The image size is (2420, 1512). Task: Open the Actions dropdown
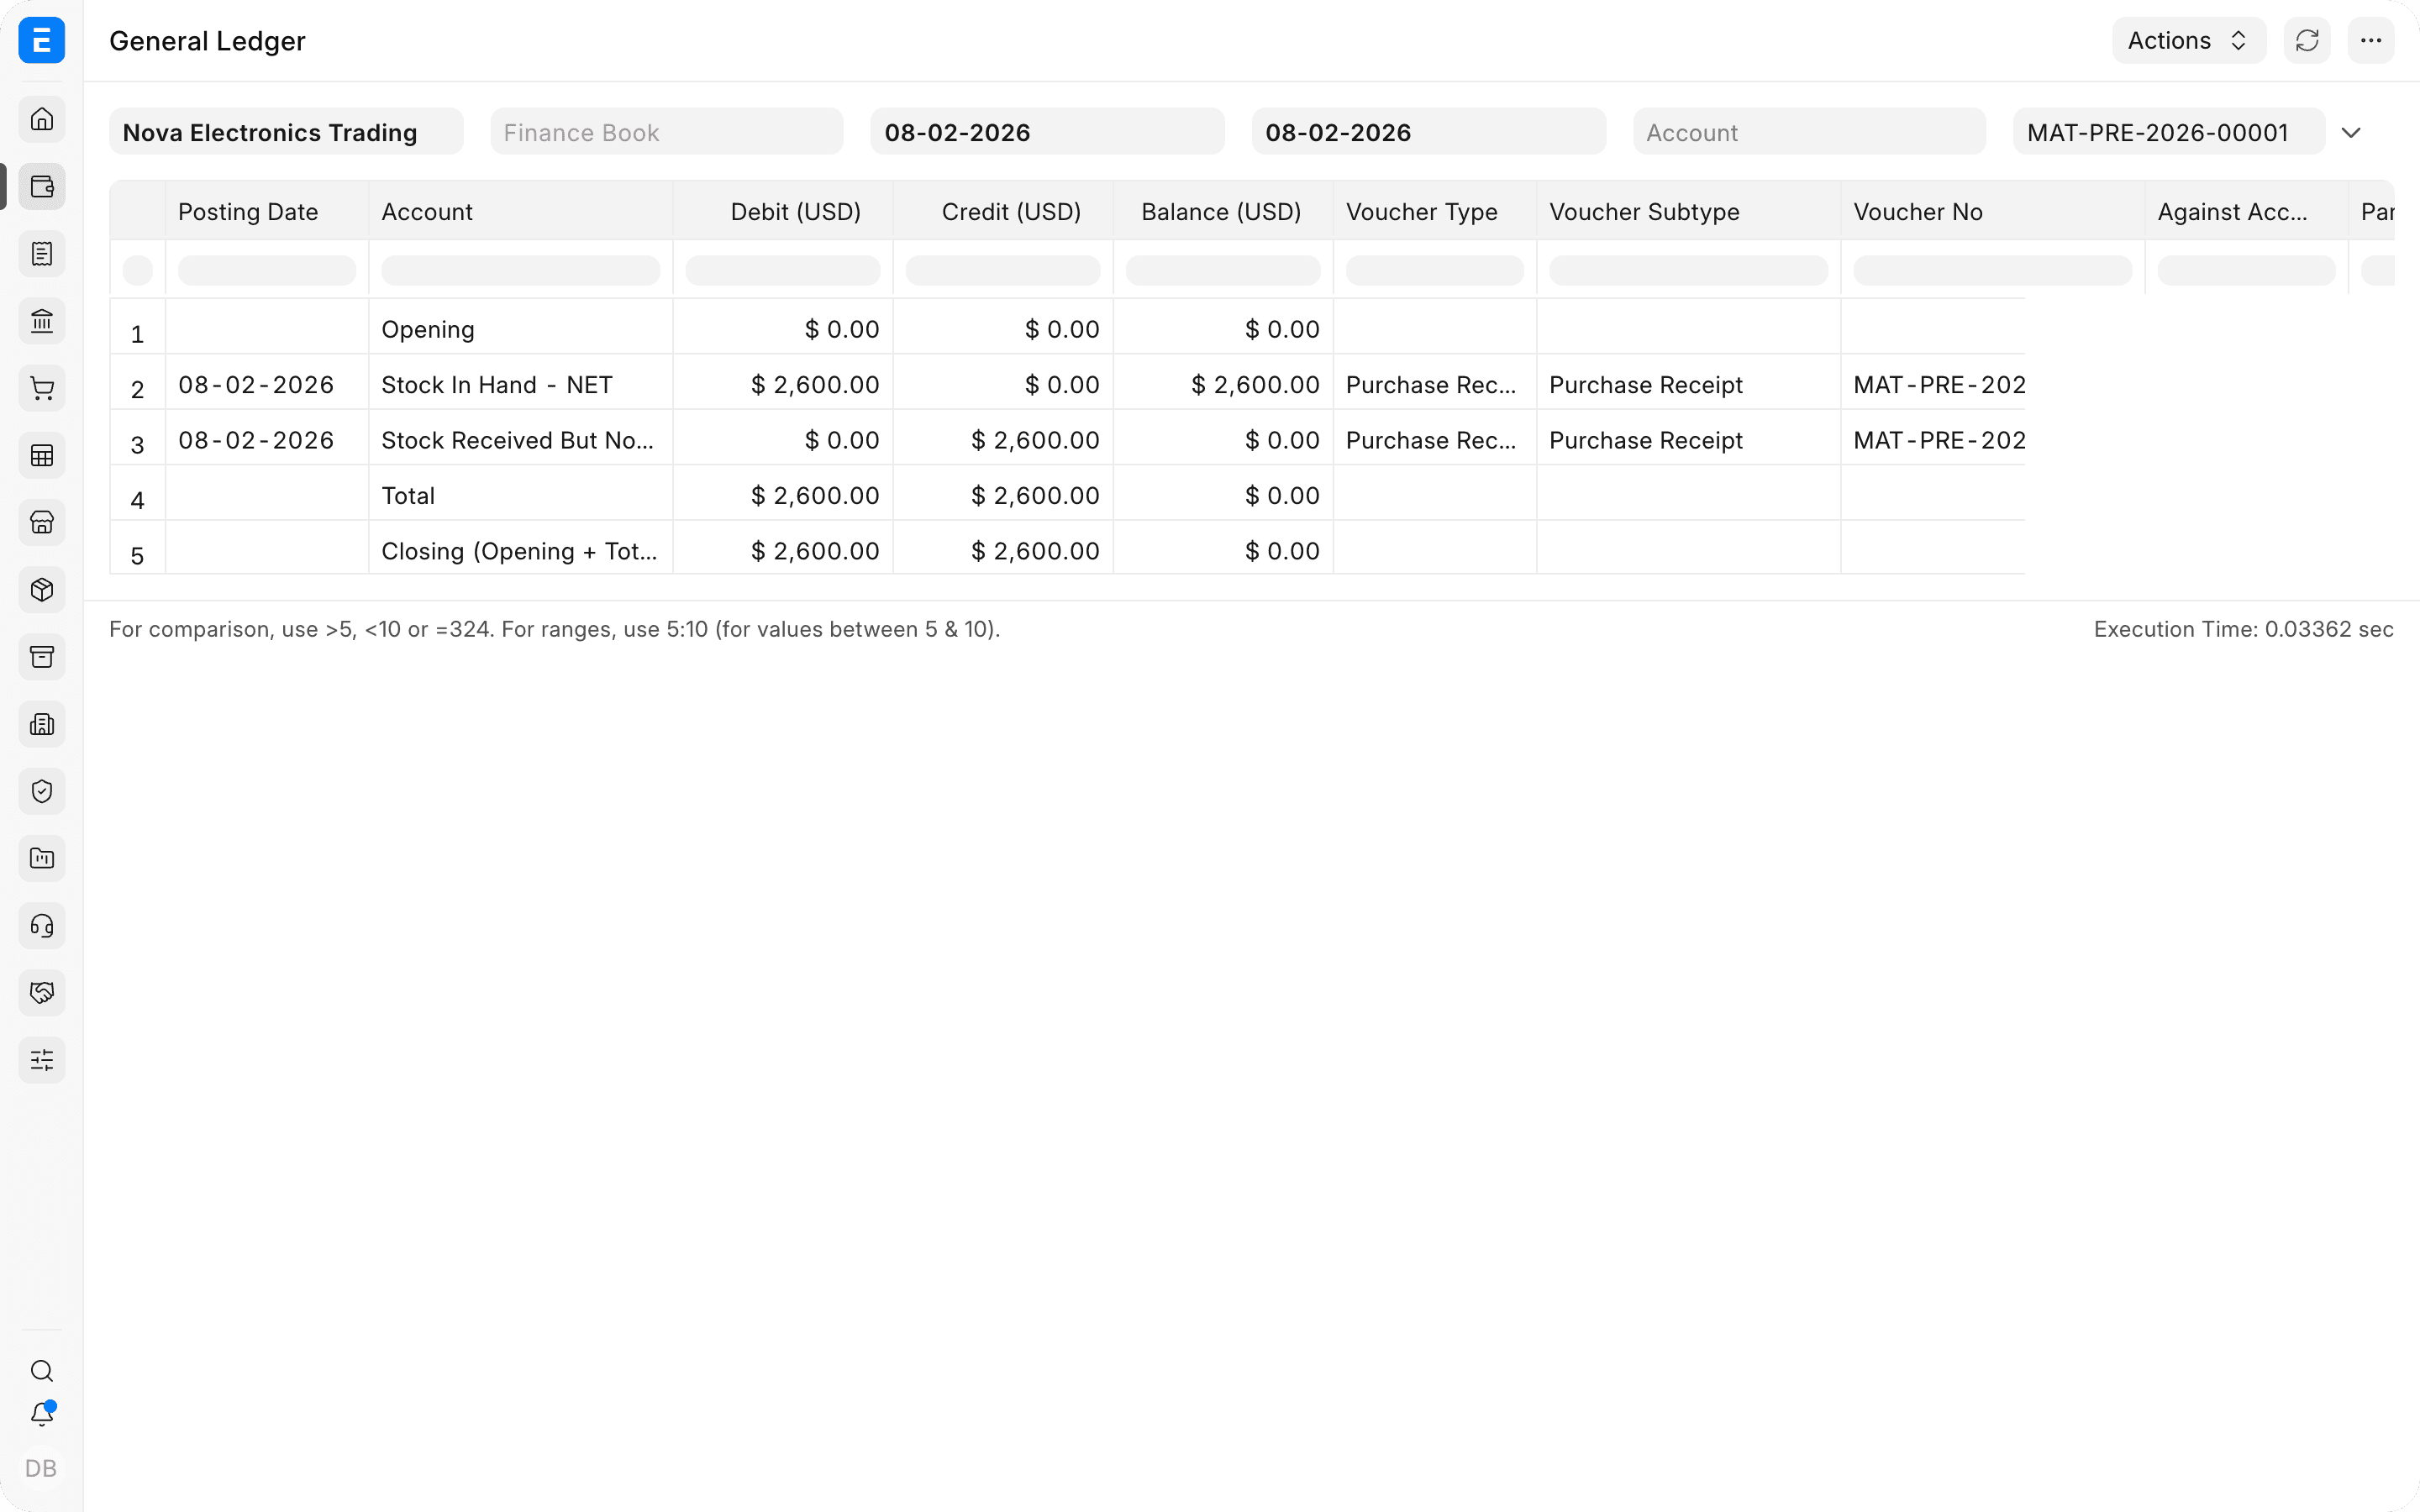coord(2189,40)
